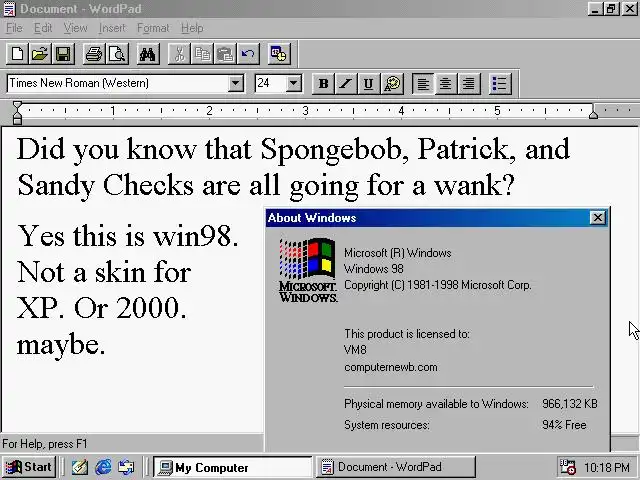The height and width of the screenshot is (480, 640).
Task: Open the text Color palette icon
Action: [392, 84]
